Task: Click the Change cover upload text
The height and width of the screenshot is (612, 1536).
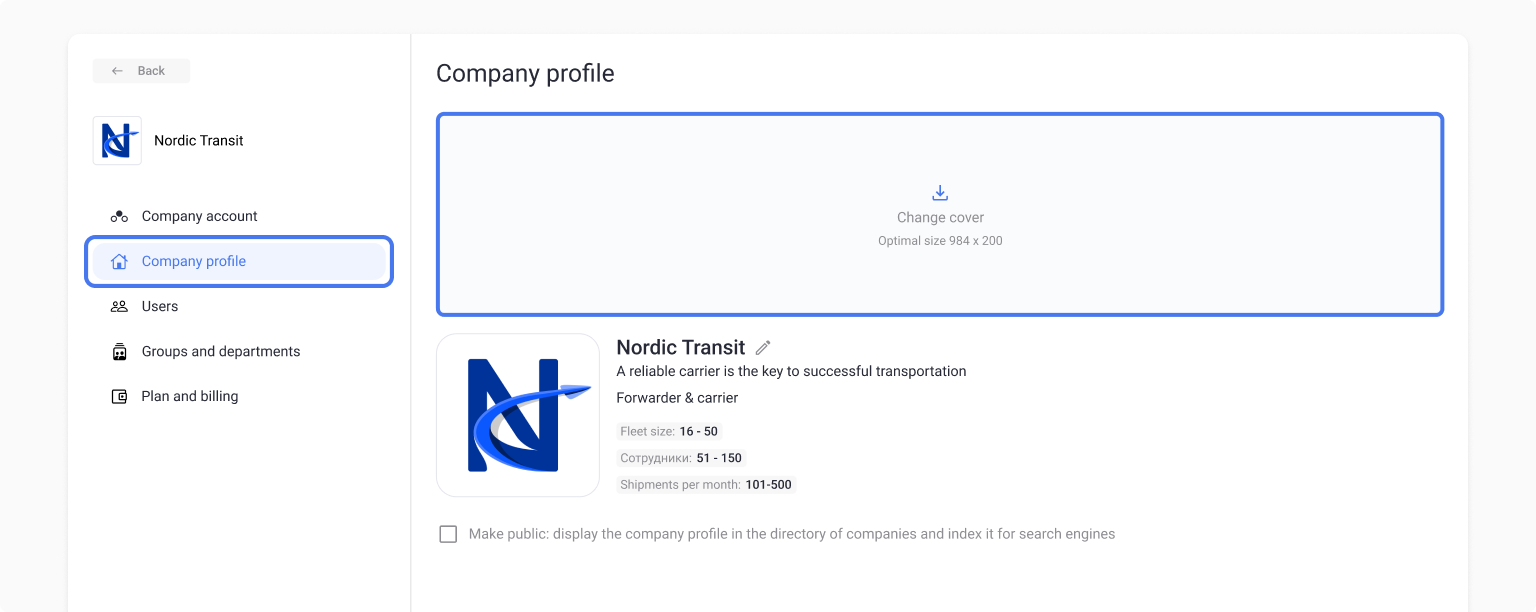Action: click(x=940, y=218)
